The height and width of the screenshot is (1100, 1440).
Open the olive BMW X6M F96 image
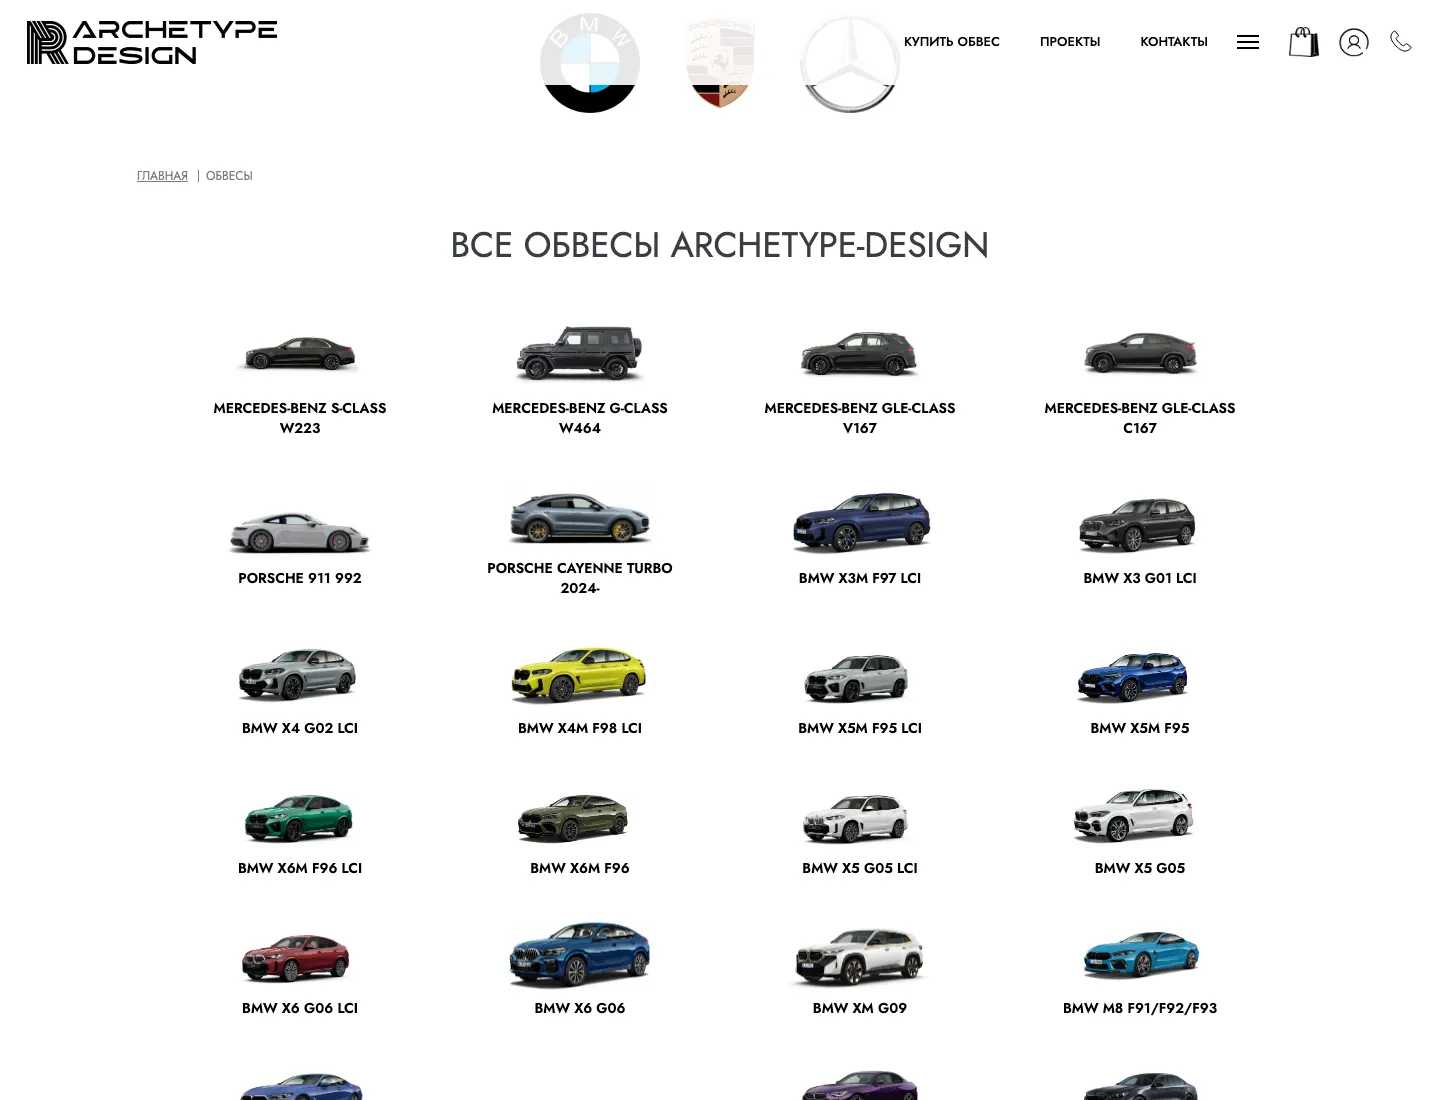click(574, 817)
